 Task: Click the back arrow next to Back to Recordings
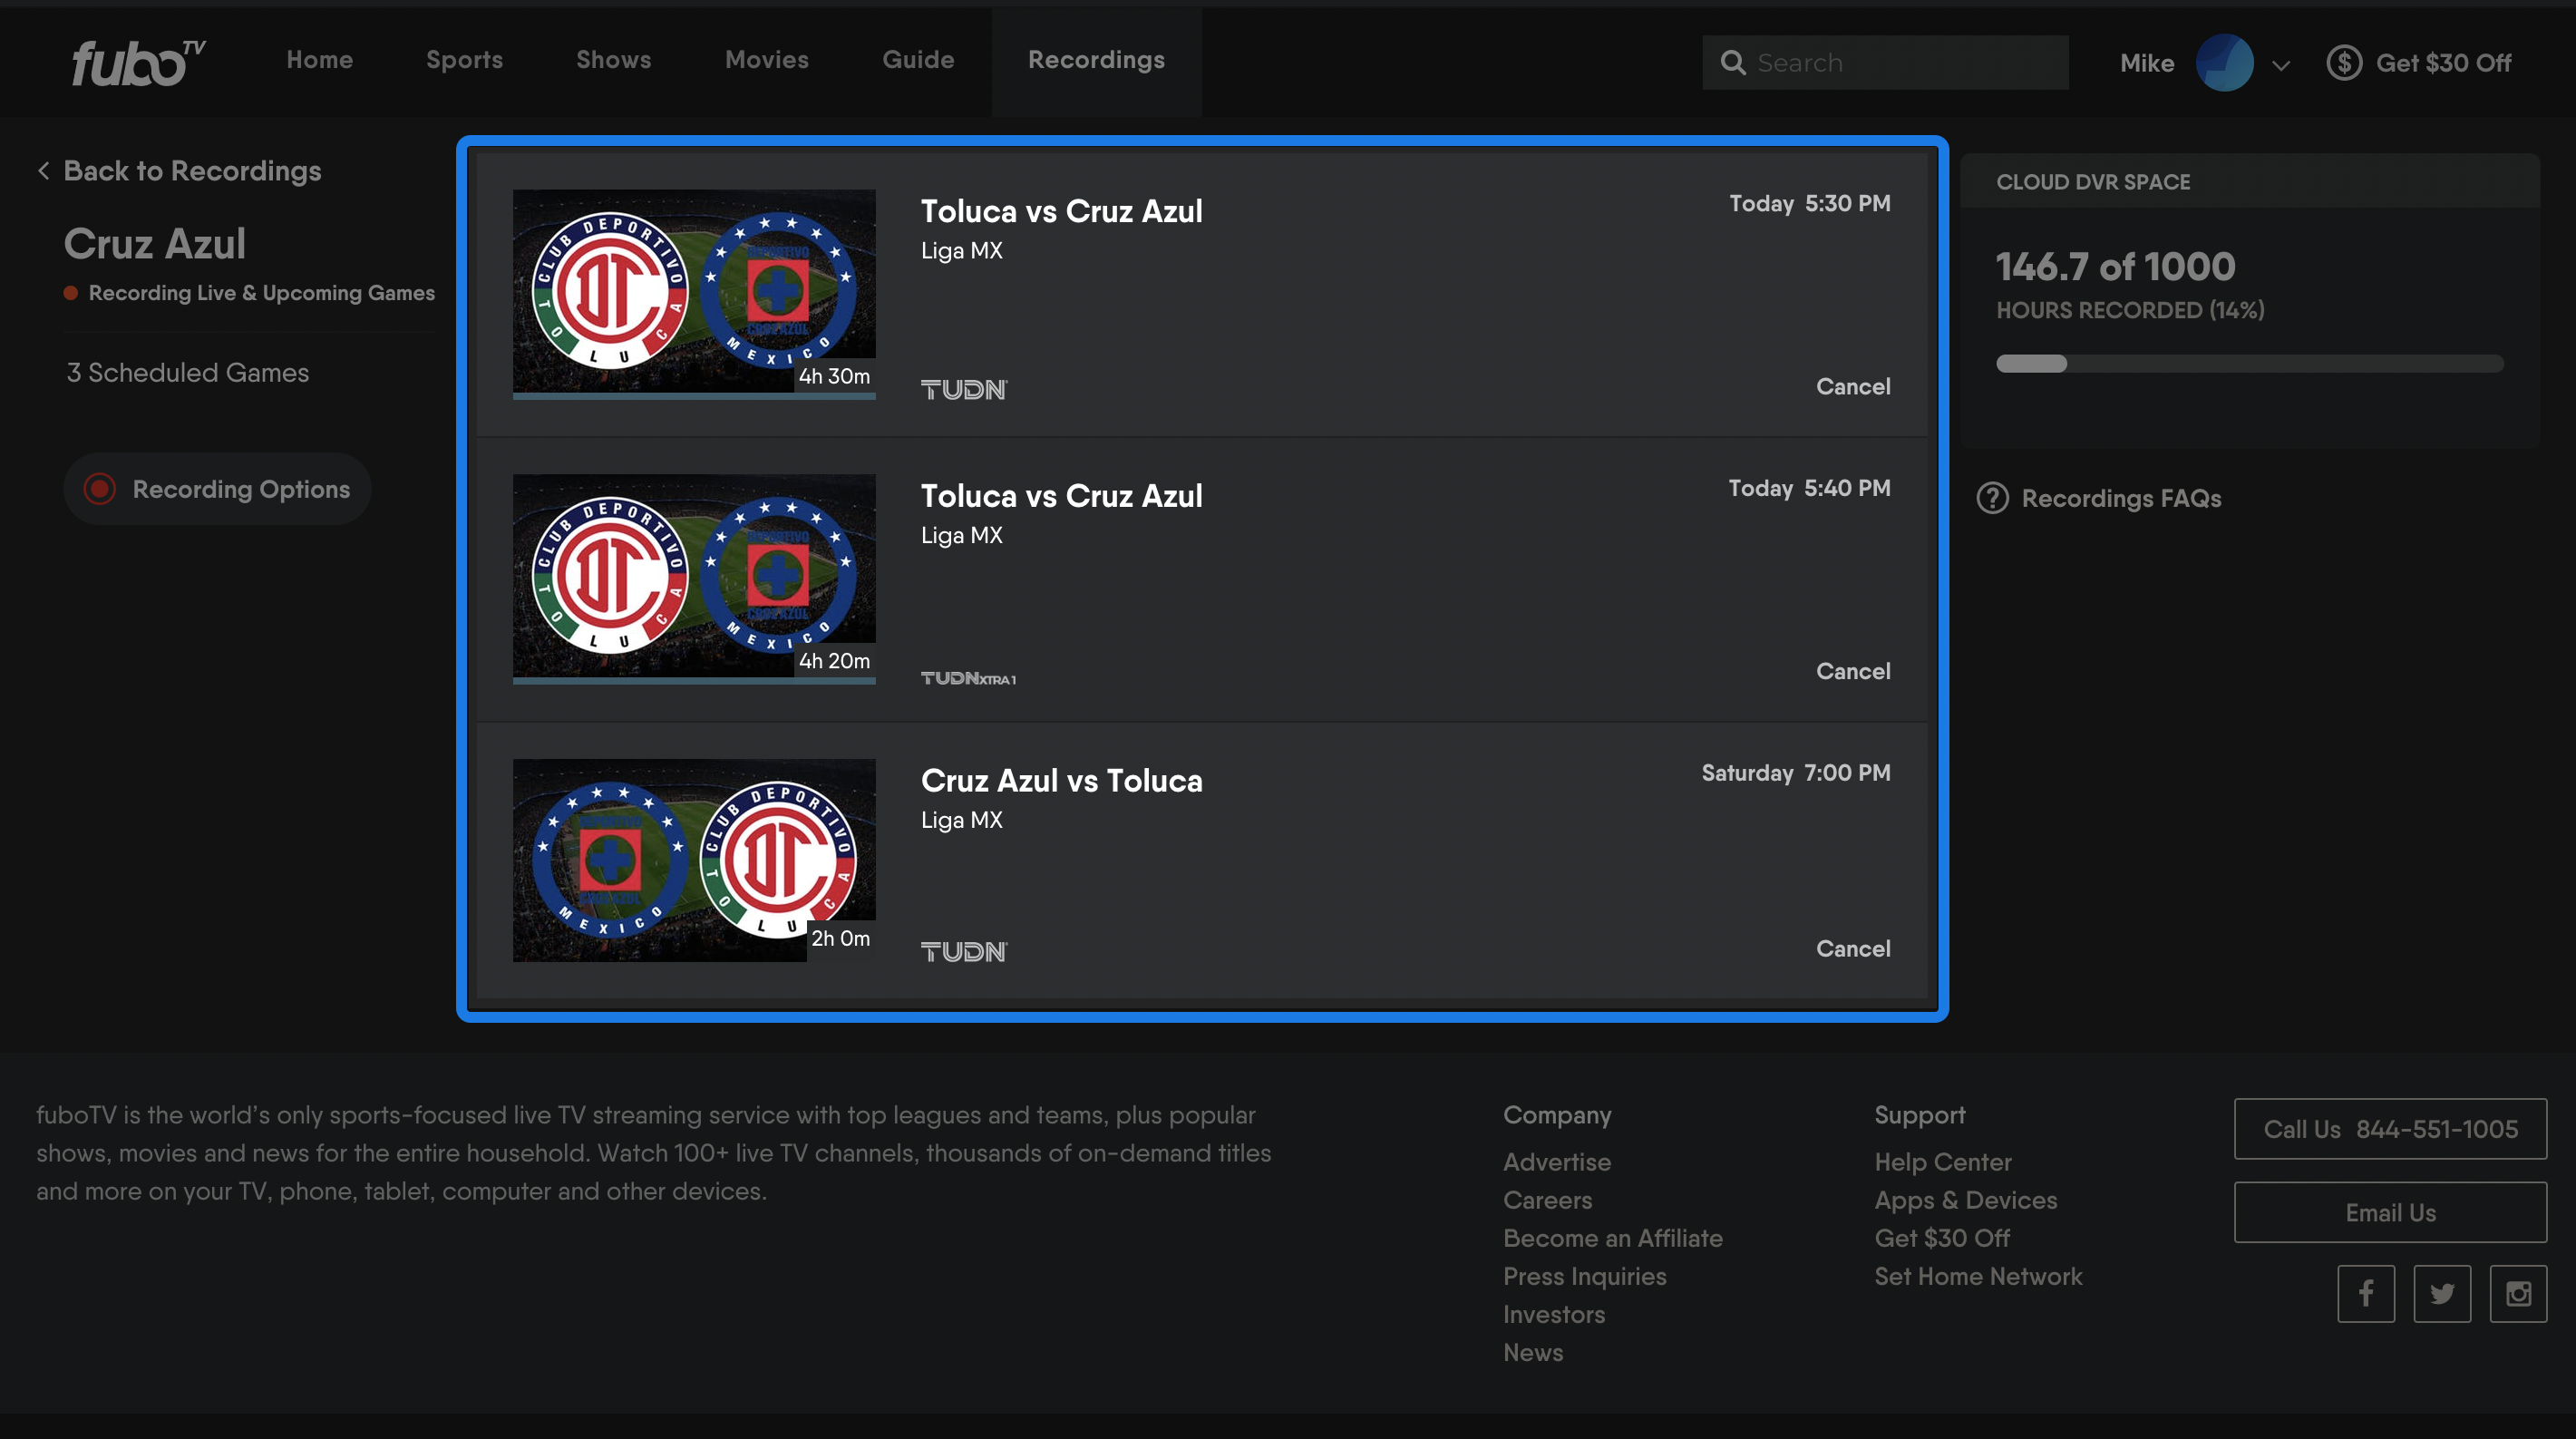pos(44,171)
